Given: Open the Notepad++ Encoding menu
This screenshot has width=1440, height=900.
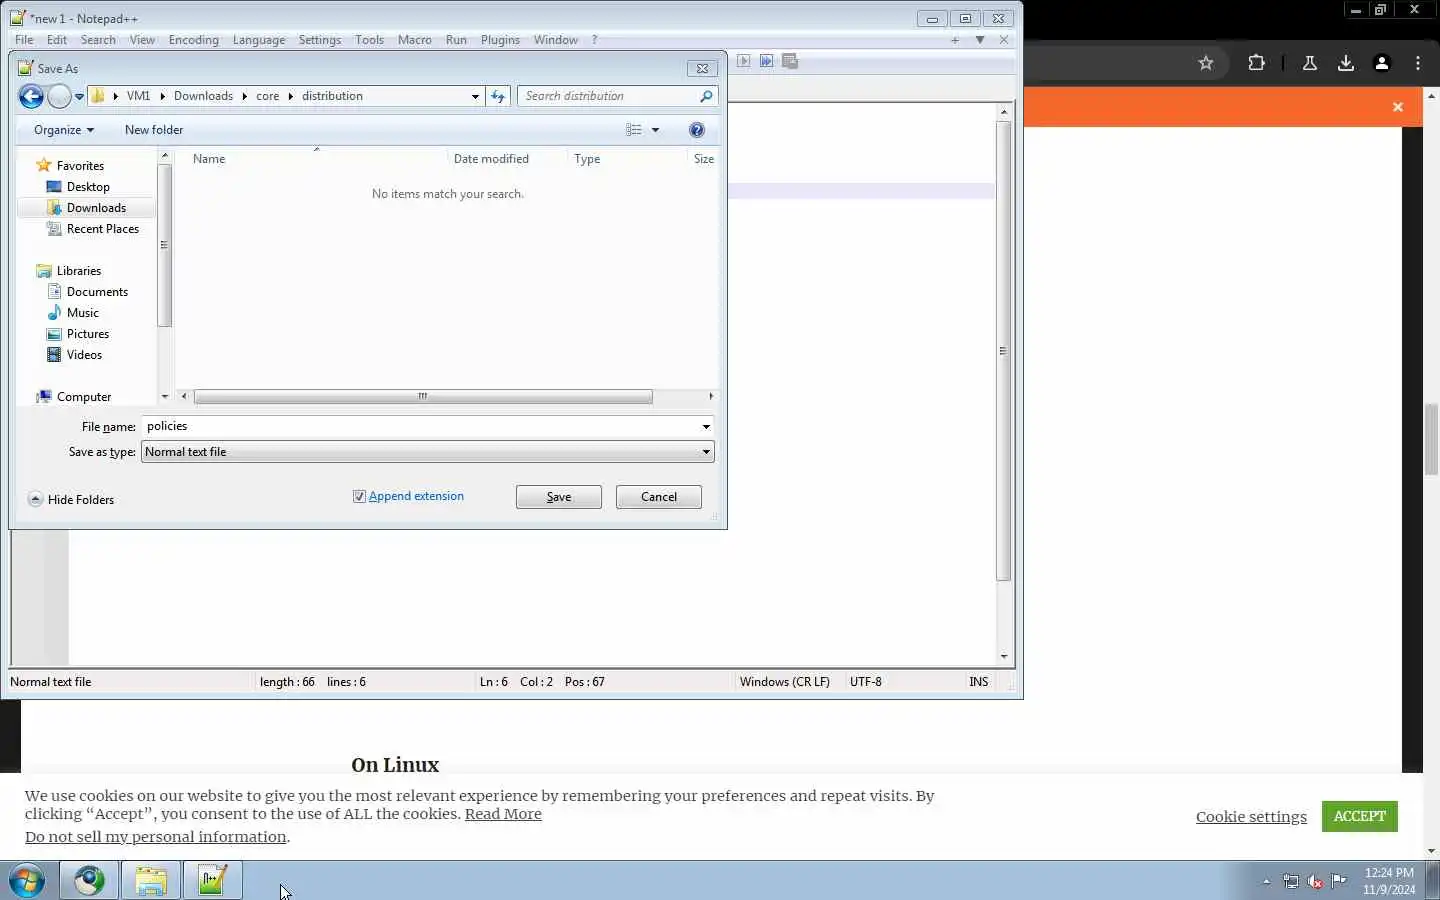Looking at the screenshot, I should 193,40.
